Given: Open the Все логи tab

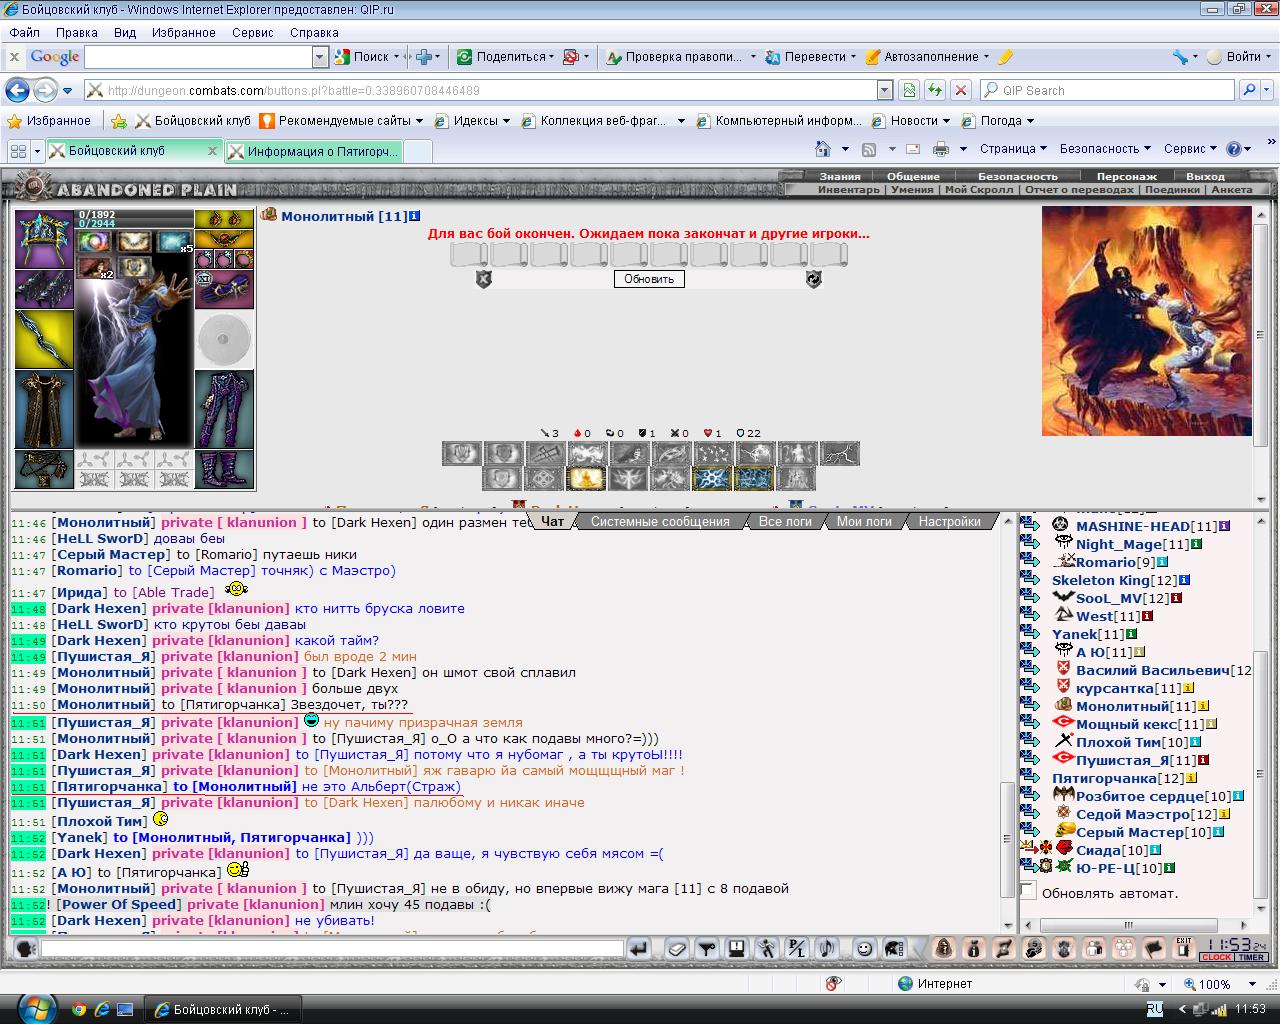Looking at the screenshot, I should click(785, 521).
